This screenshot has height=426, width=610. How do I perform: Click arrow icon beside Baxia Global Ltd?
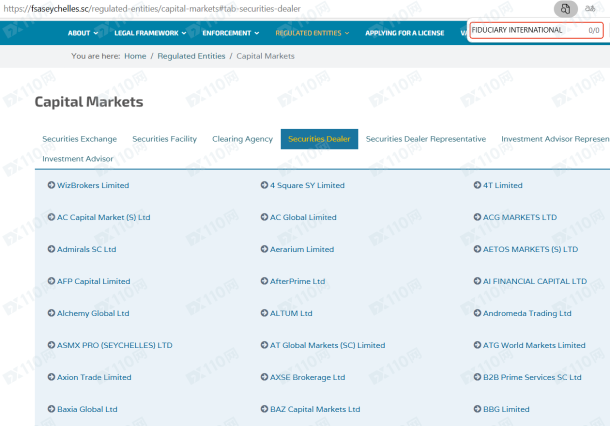click(x=51, y=408)
